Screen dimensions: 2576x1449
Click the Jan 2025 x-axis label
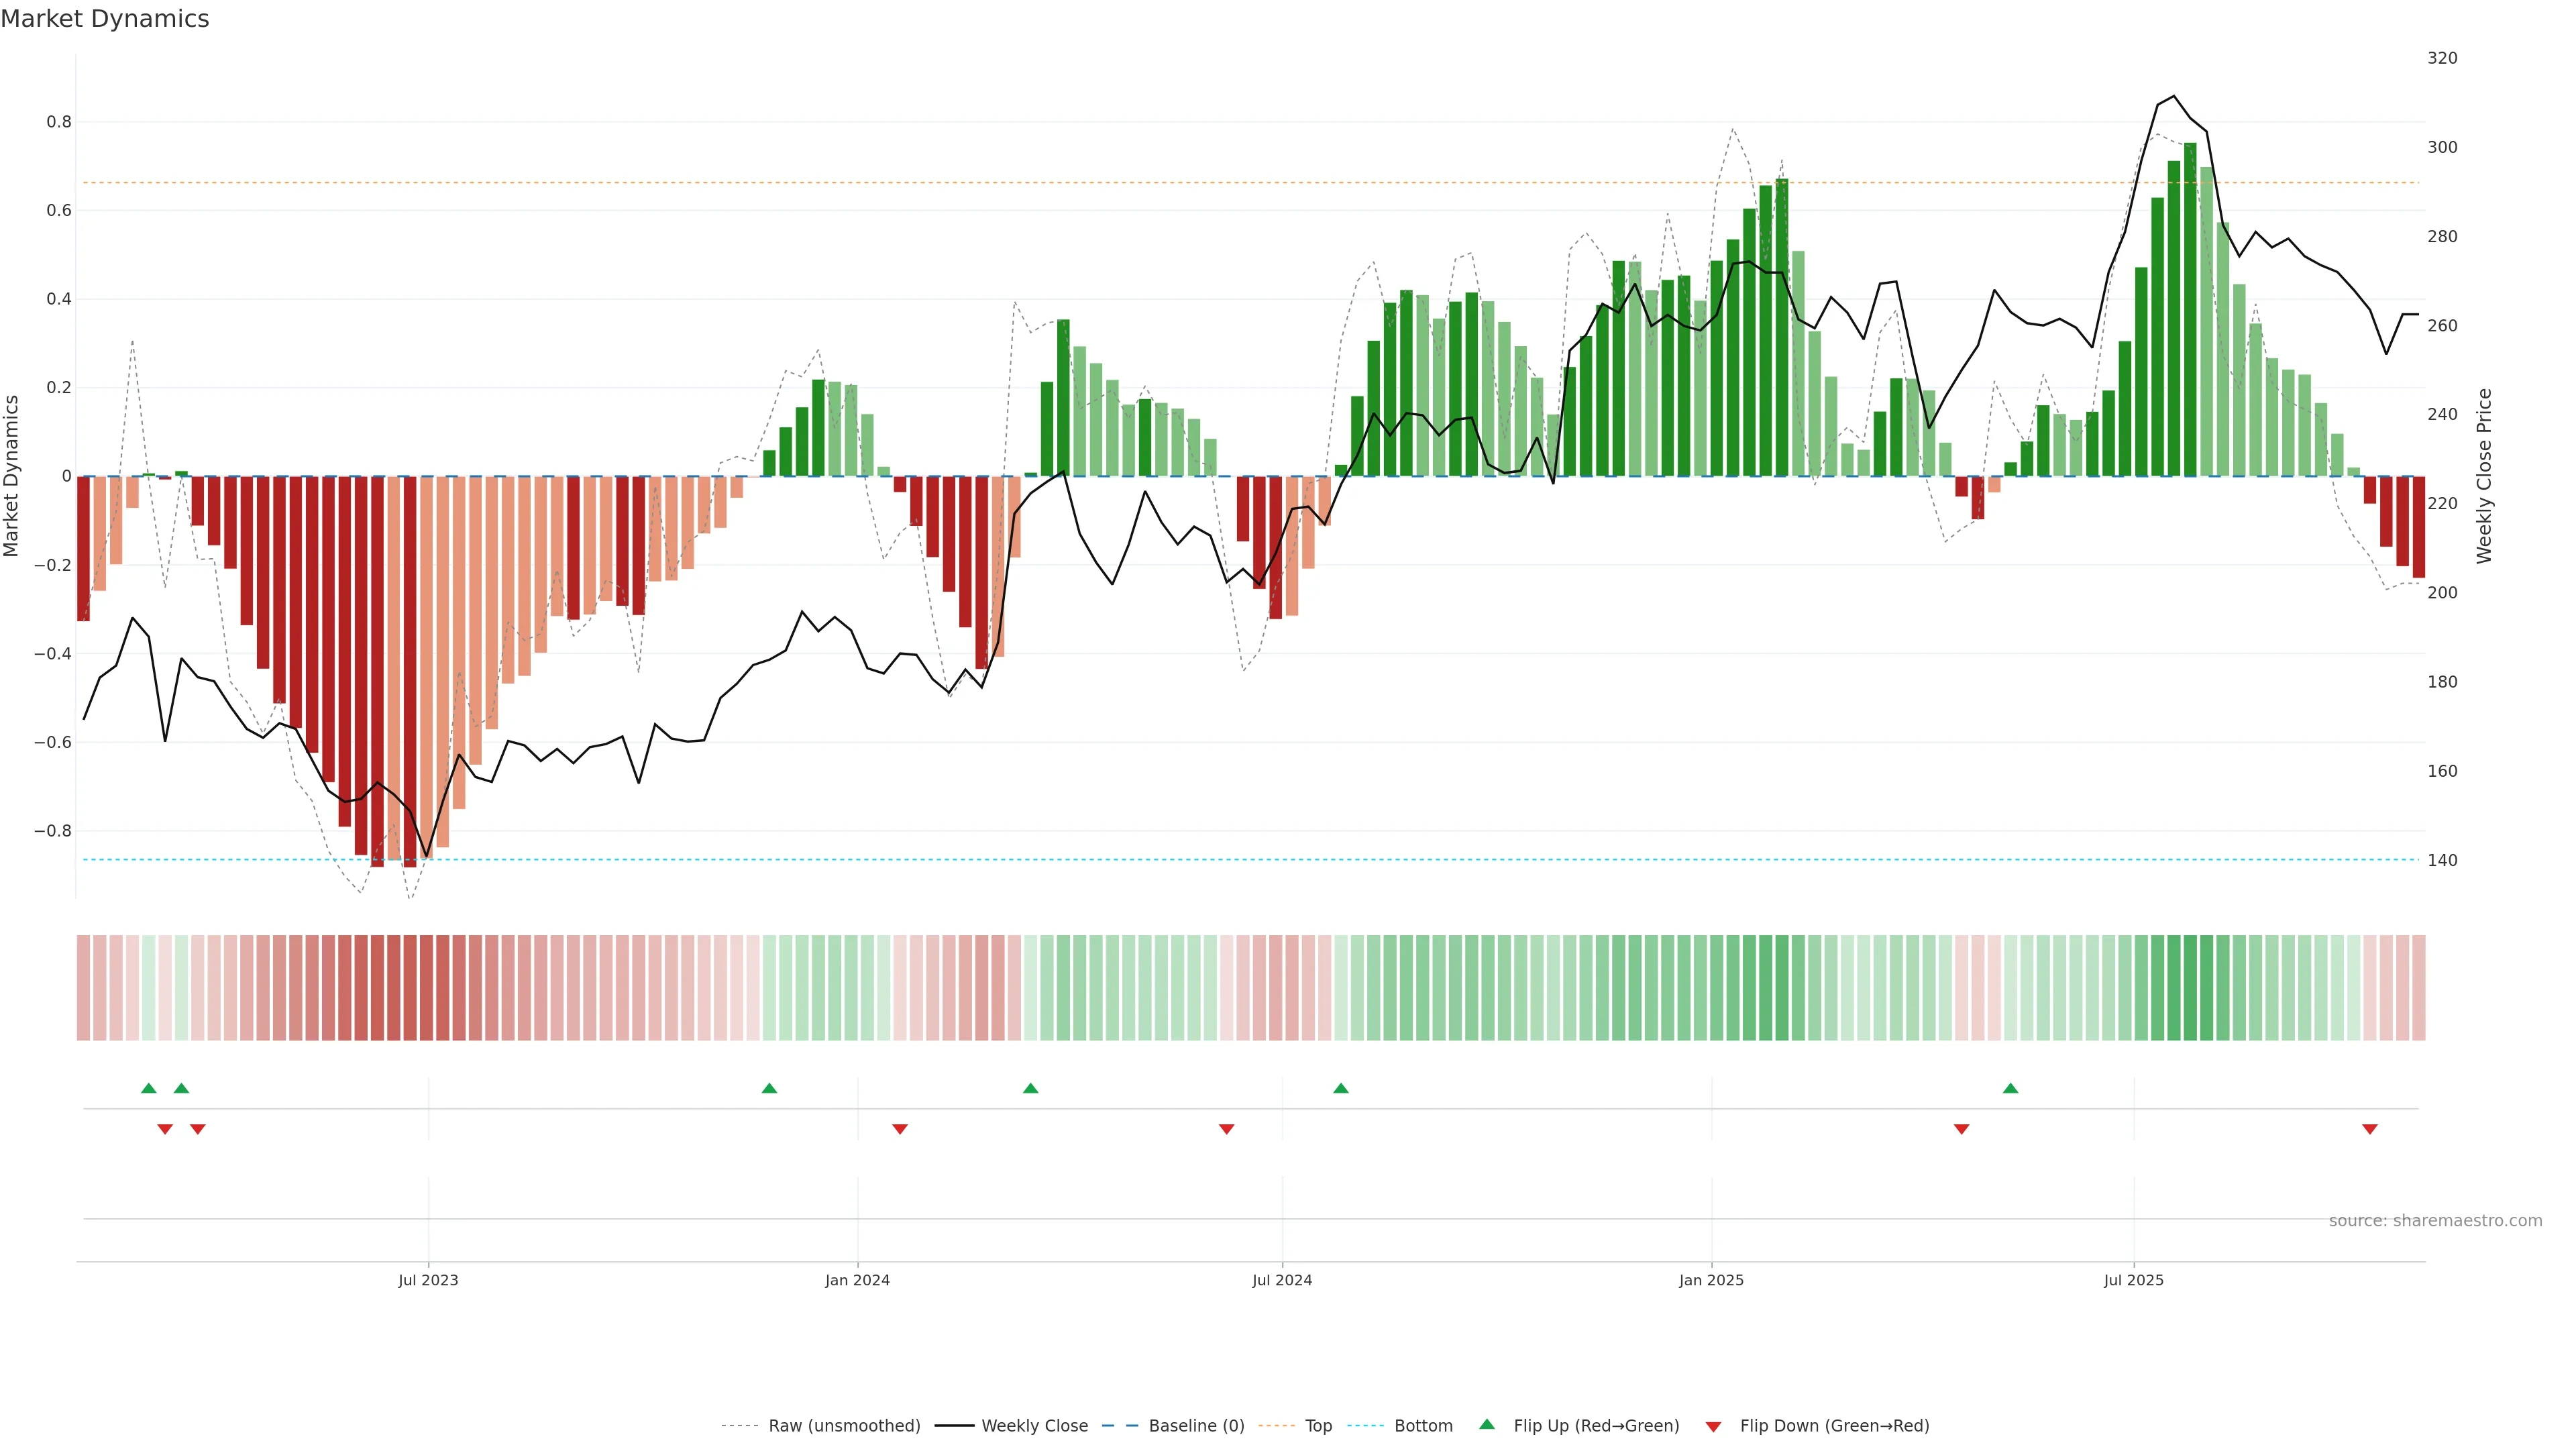pyautogui.click(x=1711, y=1280)
